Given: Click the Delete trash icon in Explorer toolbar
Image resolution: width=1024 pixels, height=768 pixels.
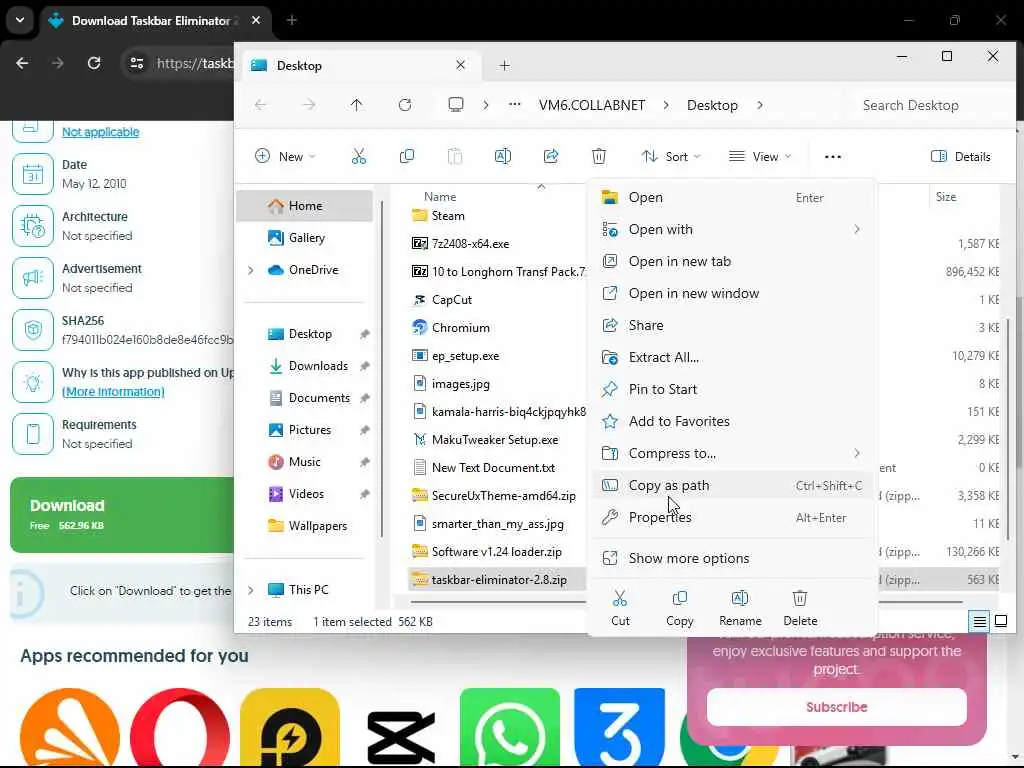Looking at the screenshot, I should [x=599, y=156].
